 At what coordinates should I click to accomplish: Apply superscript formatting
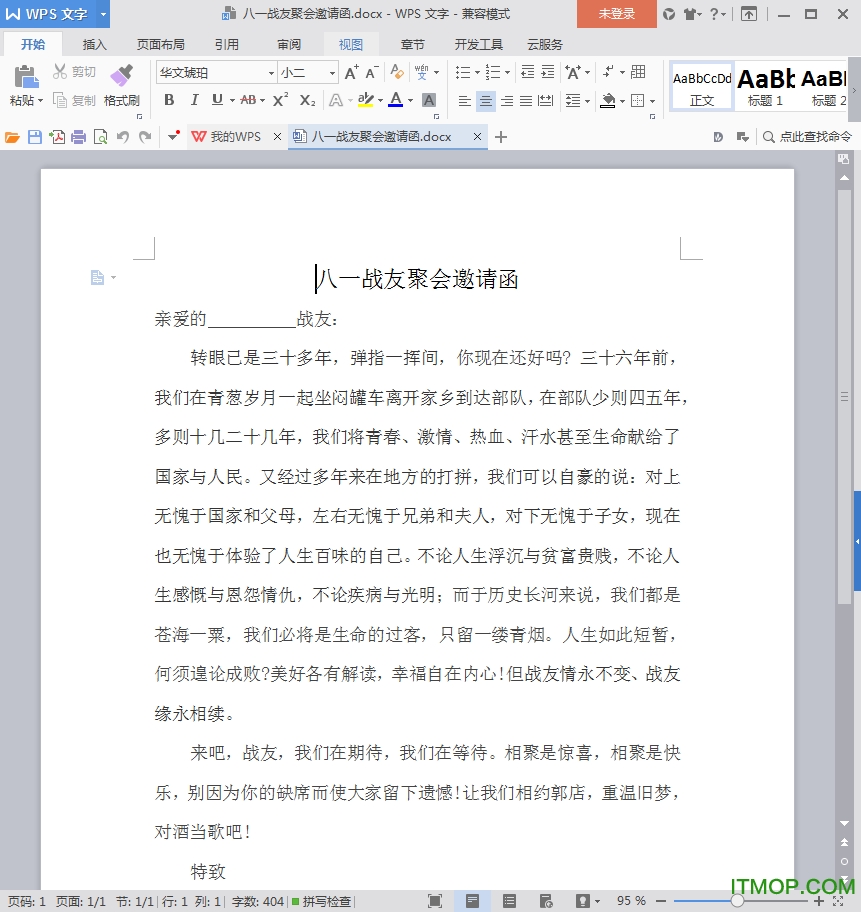pos(280,100)
